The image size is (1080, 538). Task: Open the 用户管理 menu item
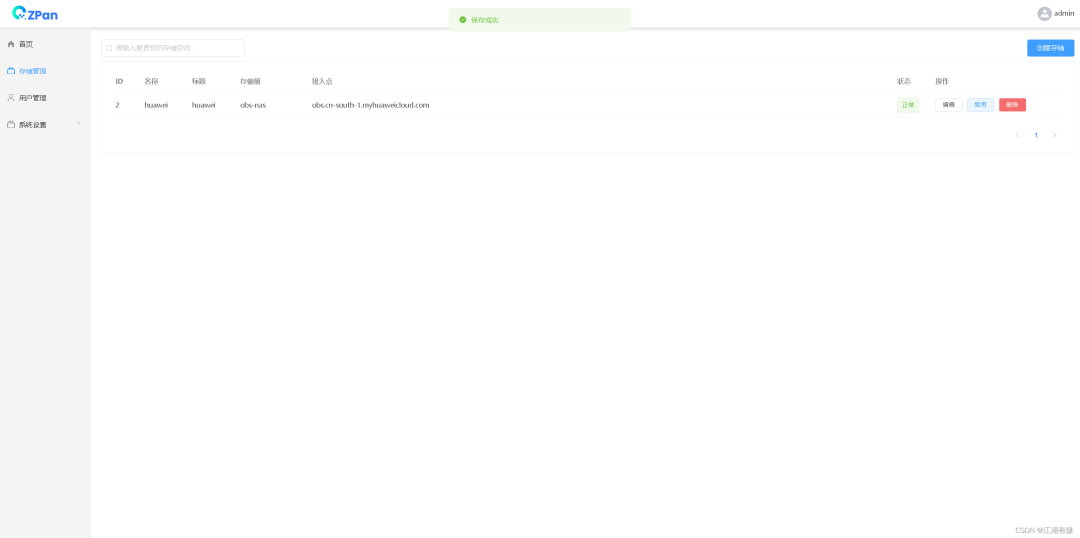point(32,98)
